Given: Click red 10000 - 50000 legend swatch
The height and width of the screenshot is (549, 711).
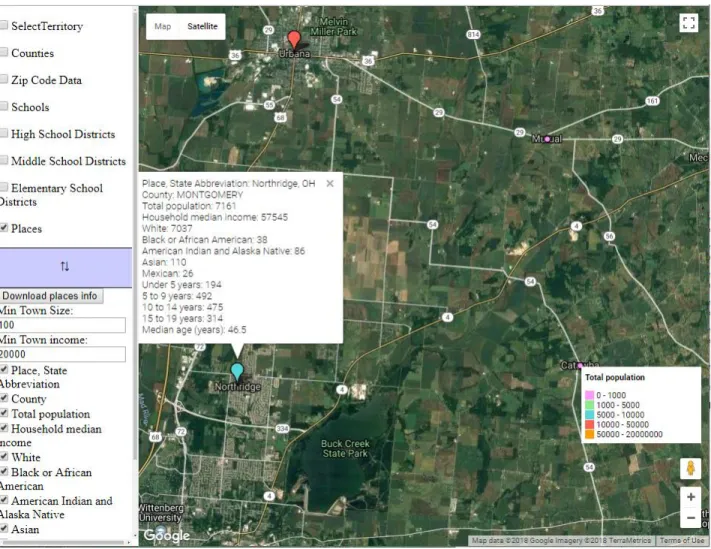Looking at the screenshot, I should point(589,425).
